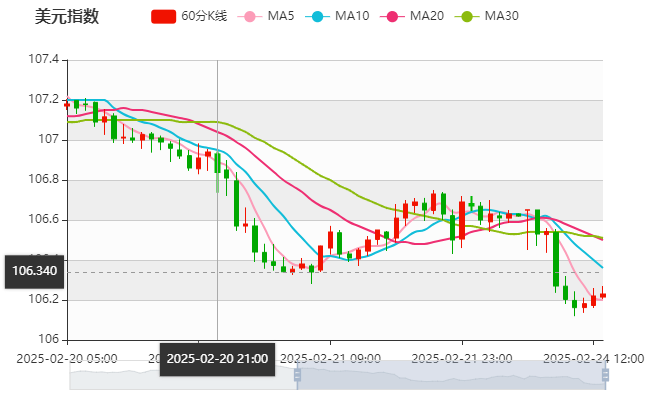Toggle the 60分K线 series in the legend
Screen dimensions: 670x400
189,16
